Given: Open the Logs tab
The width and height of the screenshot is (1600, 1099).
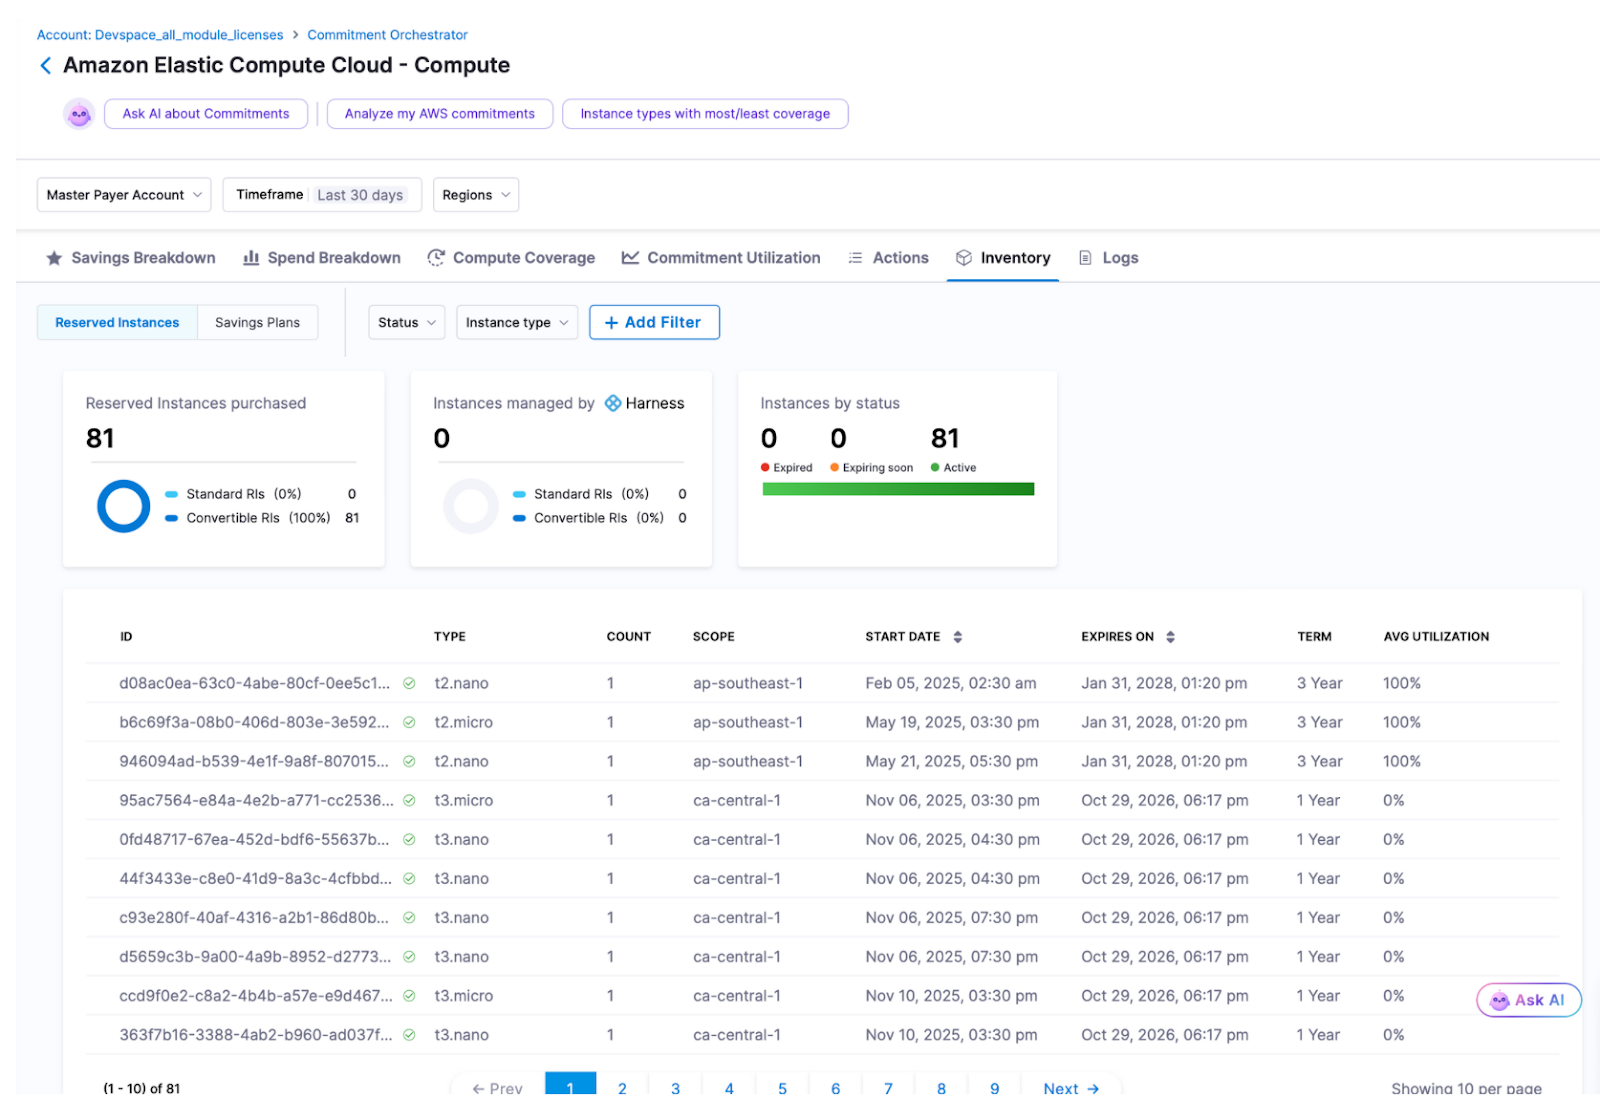Looking at the screenshot, I should (x=1108, y=258).
